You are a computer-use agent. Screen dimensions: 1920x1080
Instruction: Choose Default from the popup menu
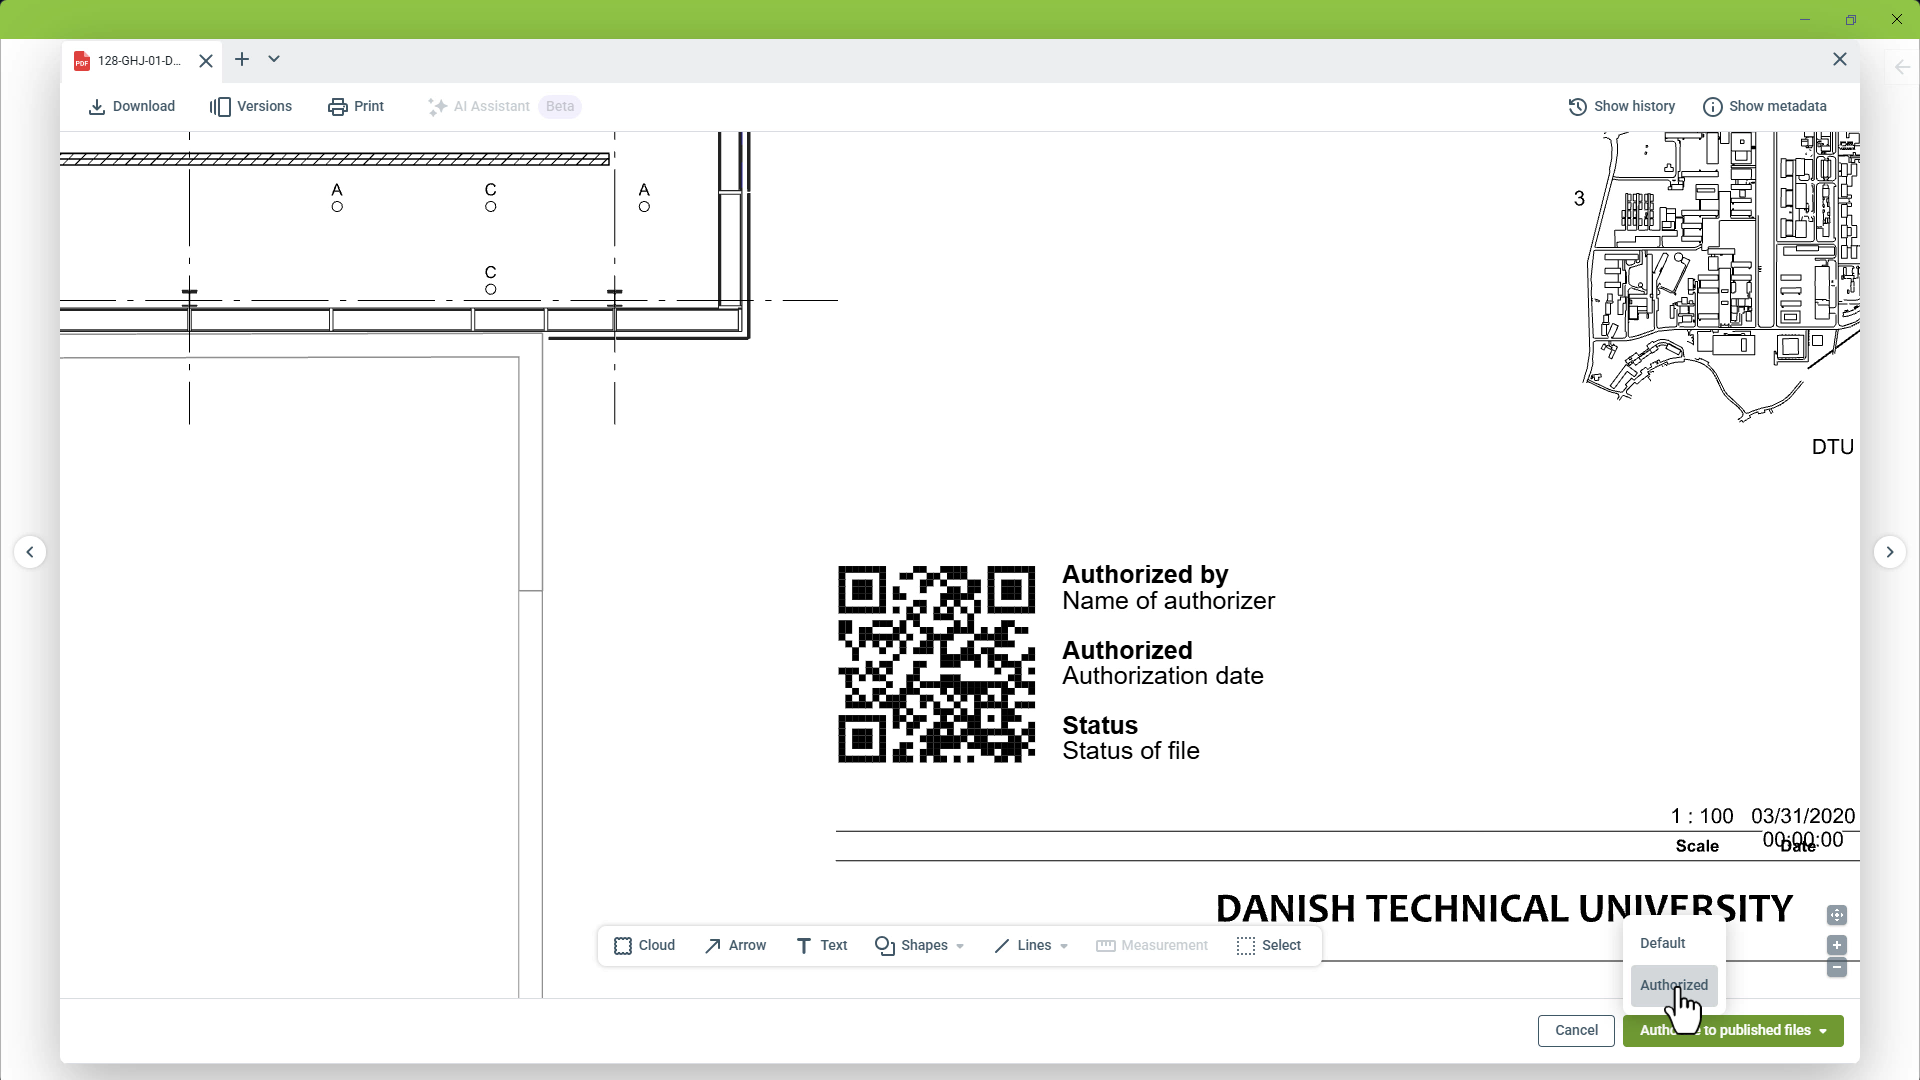[1663, 943]
